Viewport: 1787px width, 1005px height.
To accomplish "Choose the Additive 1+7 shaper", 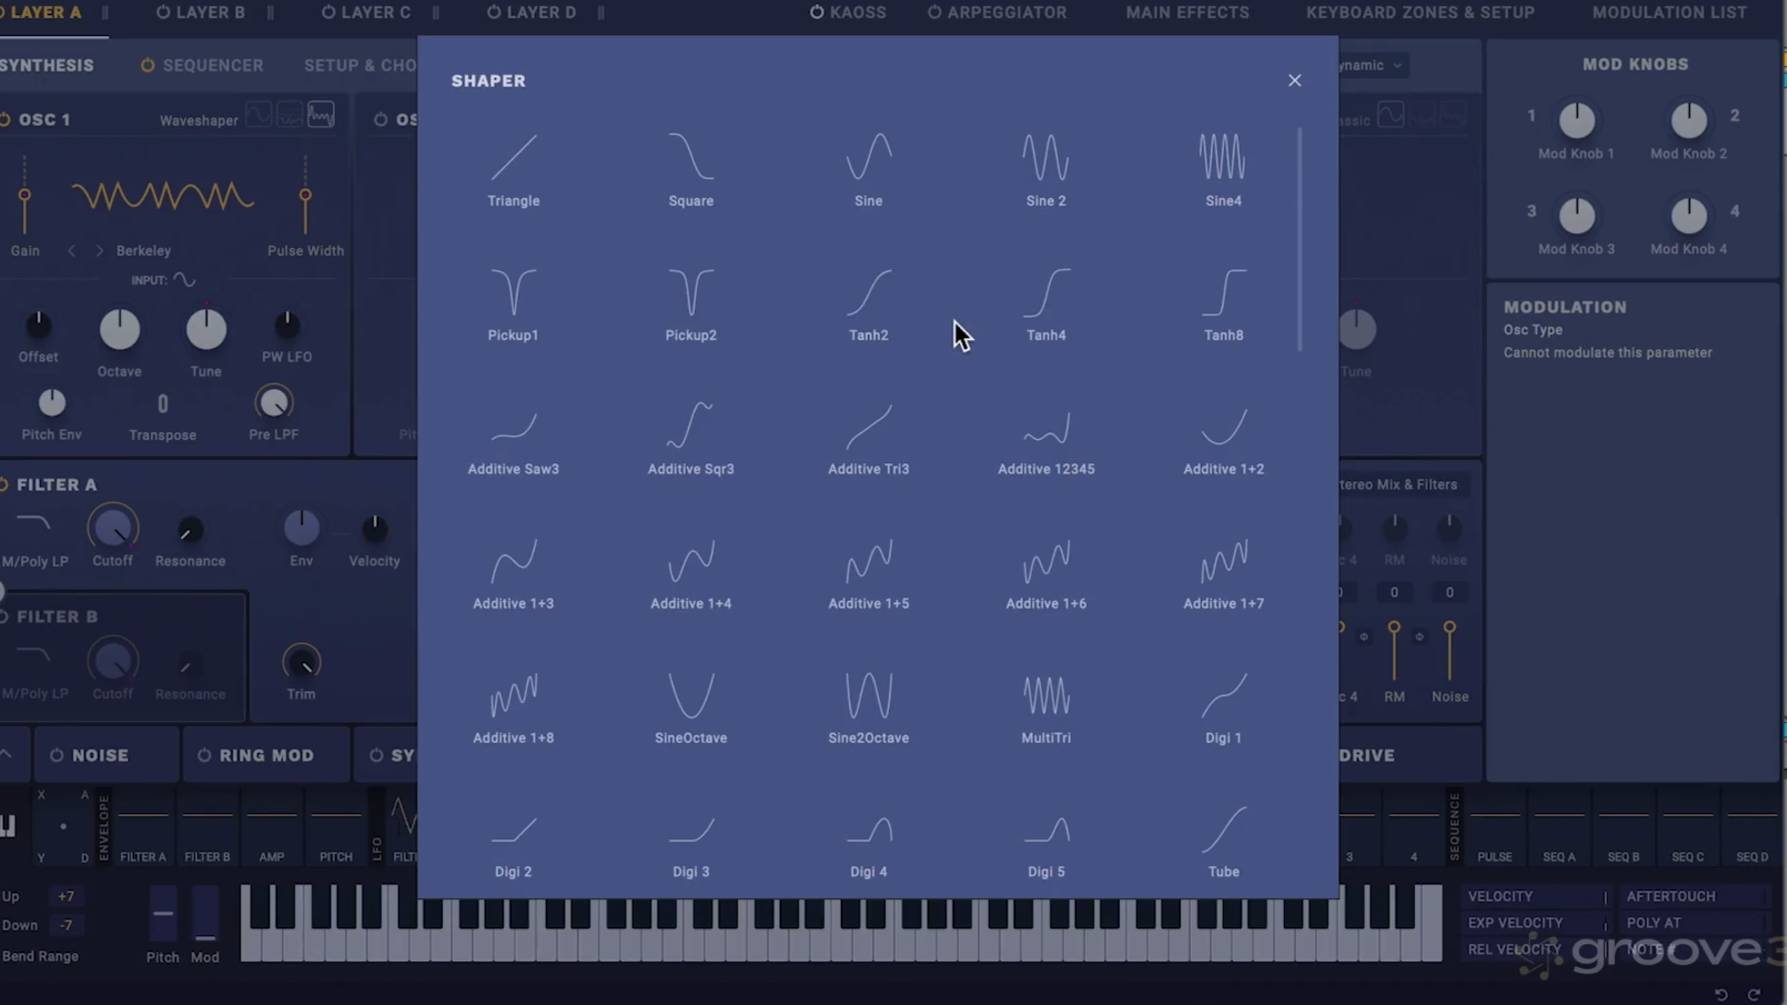I will [1223, 573].
